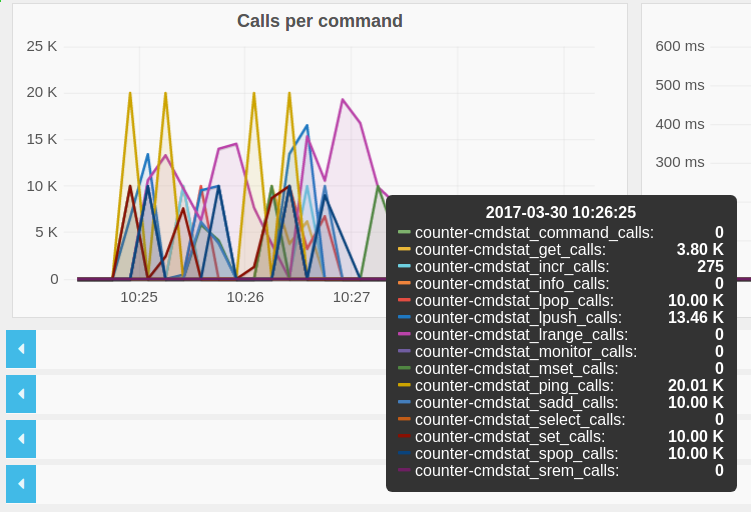The width and height of the screenshot is (751, 512).
Task: Click counter-cmdstat_sadd_calls label in tooltip
Action: [x=516, y=403]
